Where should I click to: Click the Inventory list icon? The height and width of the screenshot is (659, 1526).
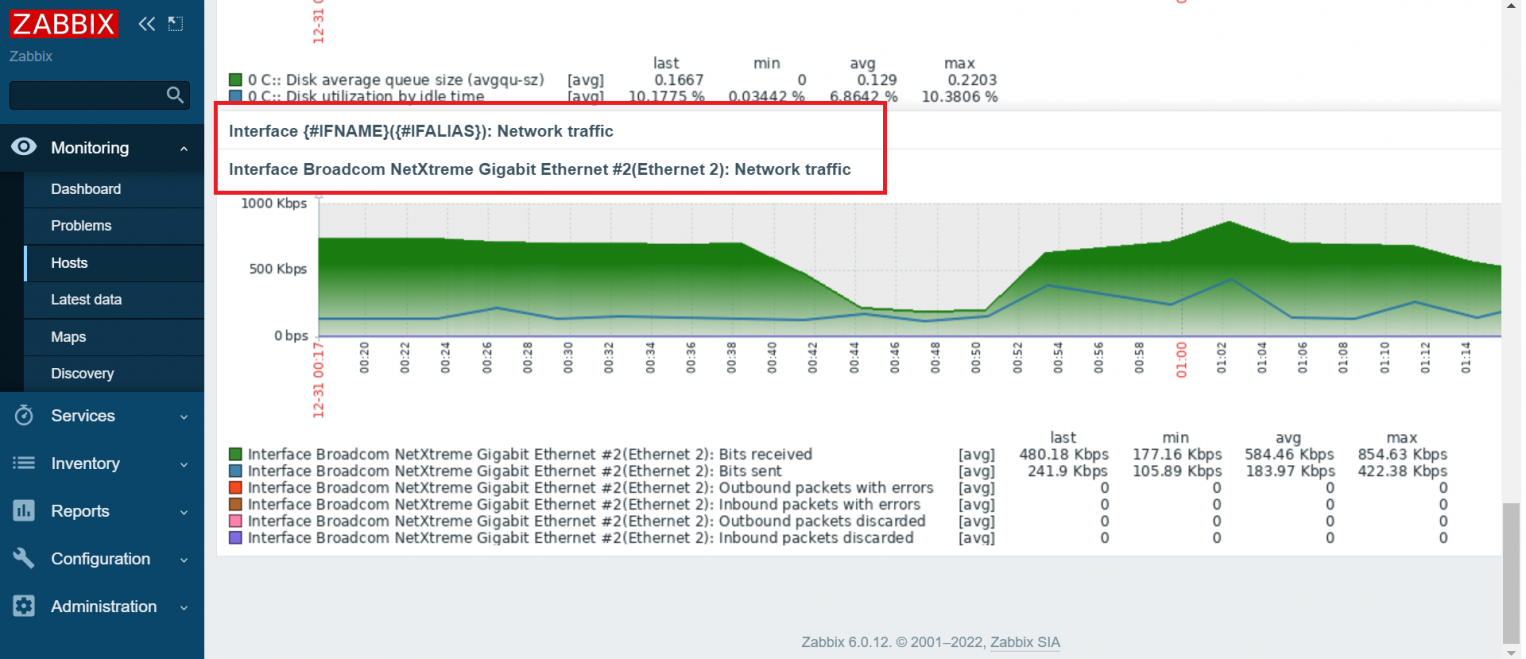[24, 463]
